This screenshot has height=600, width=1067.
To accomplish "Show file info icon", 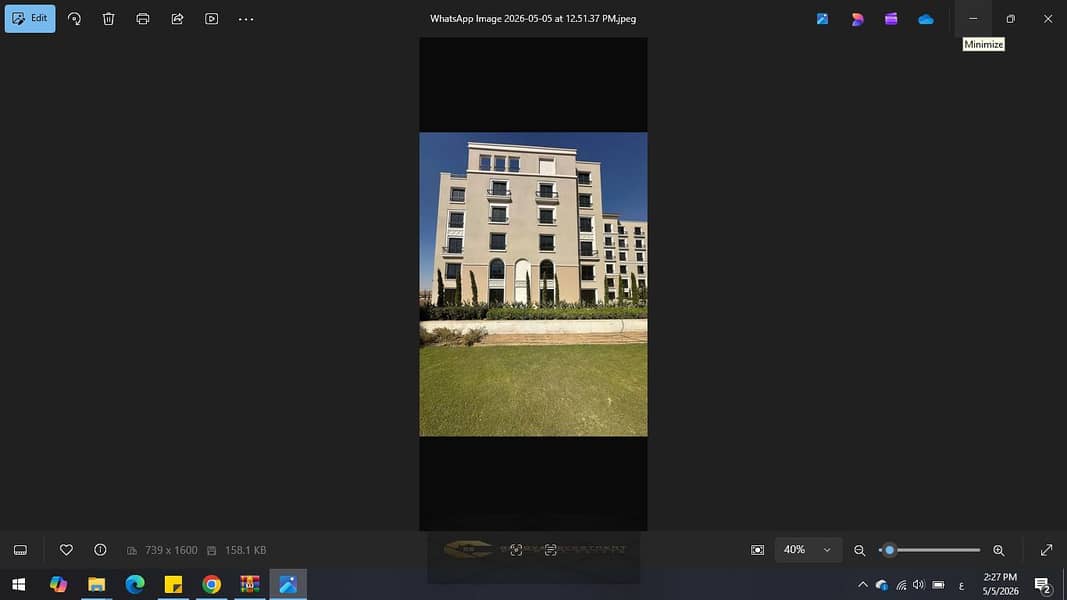I will (100, 550).
